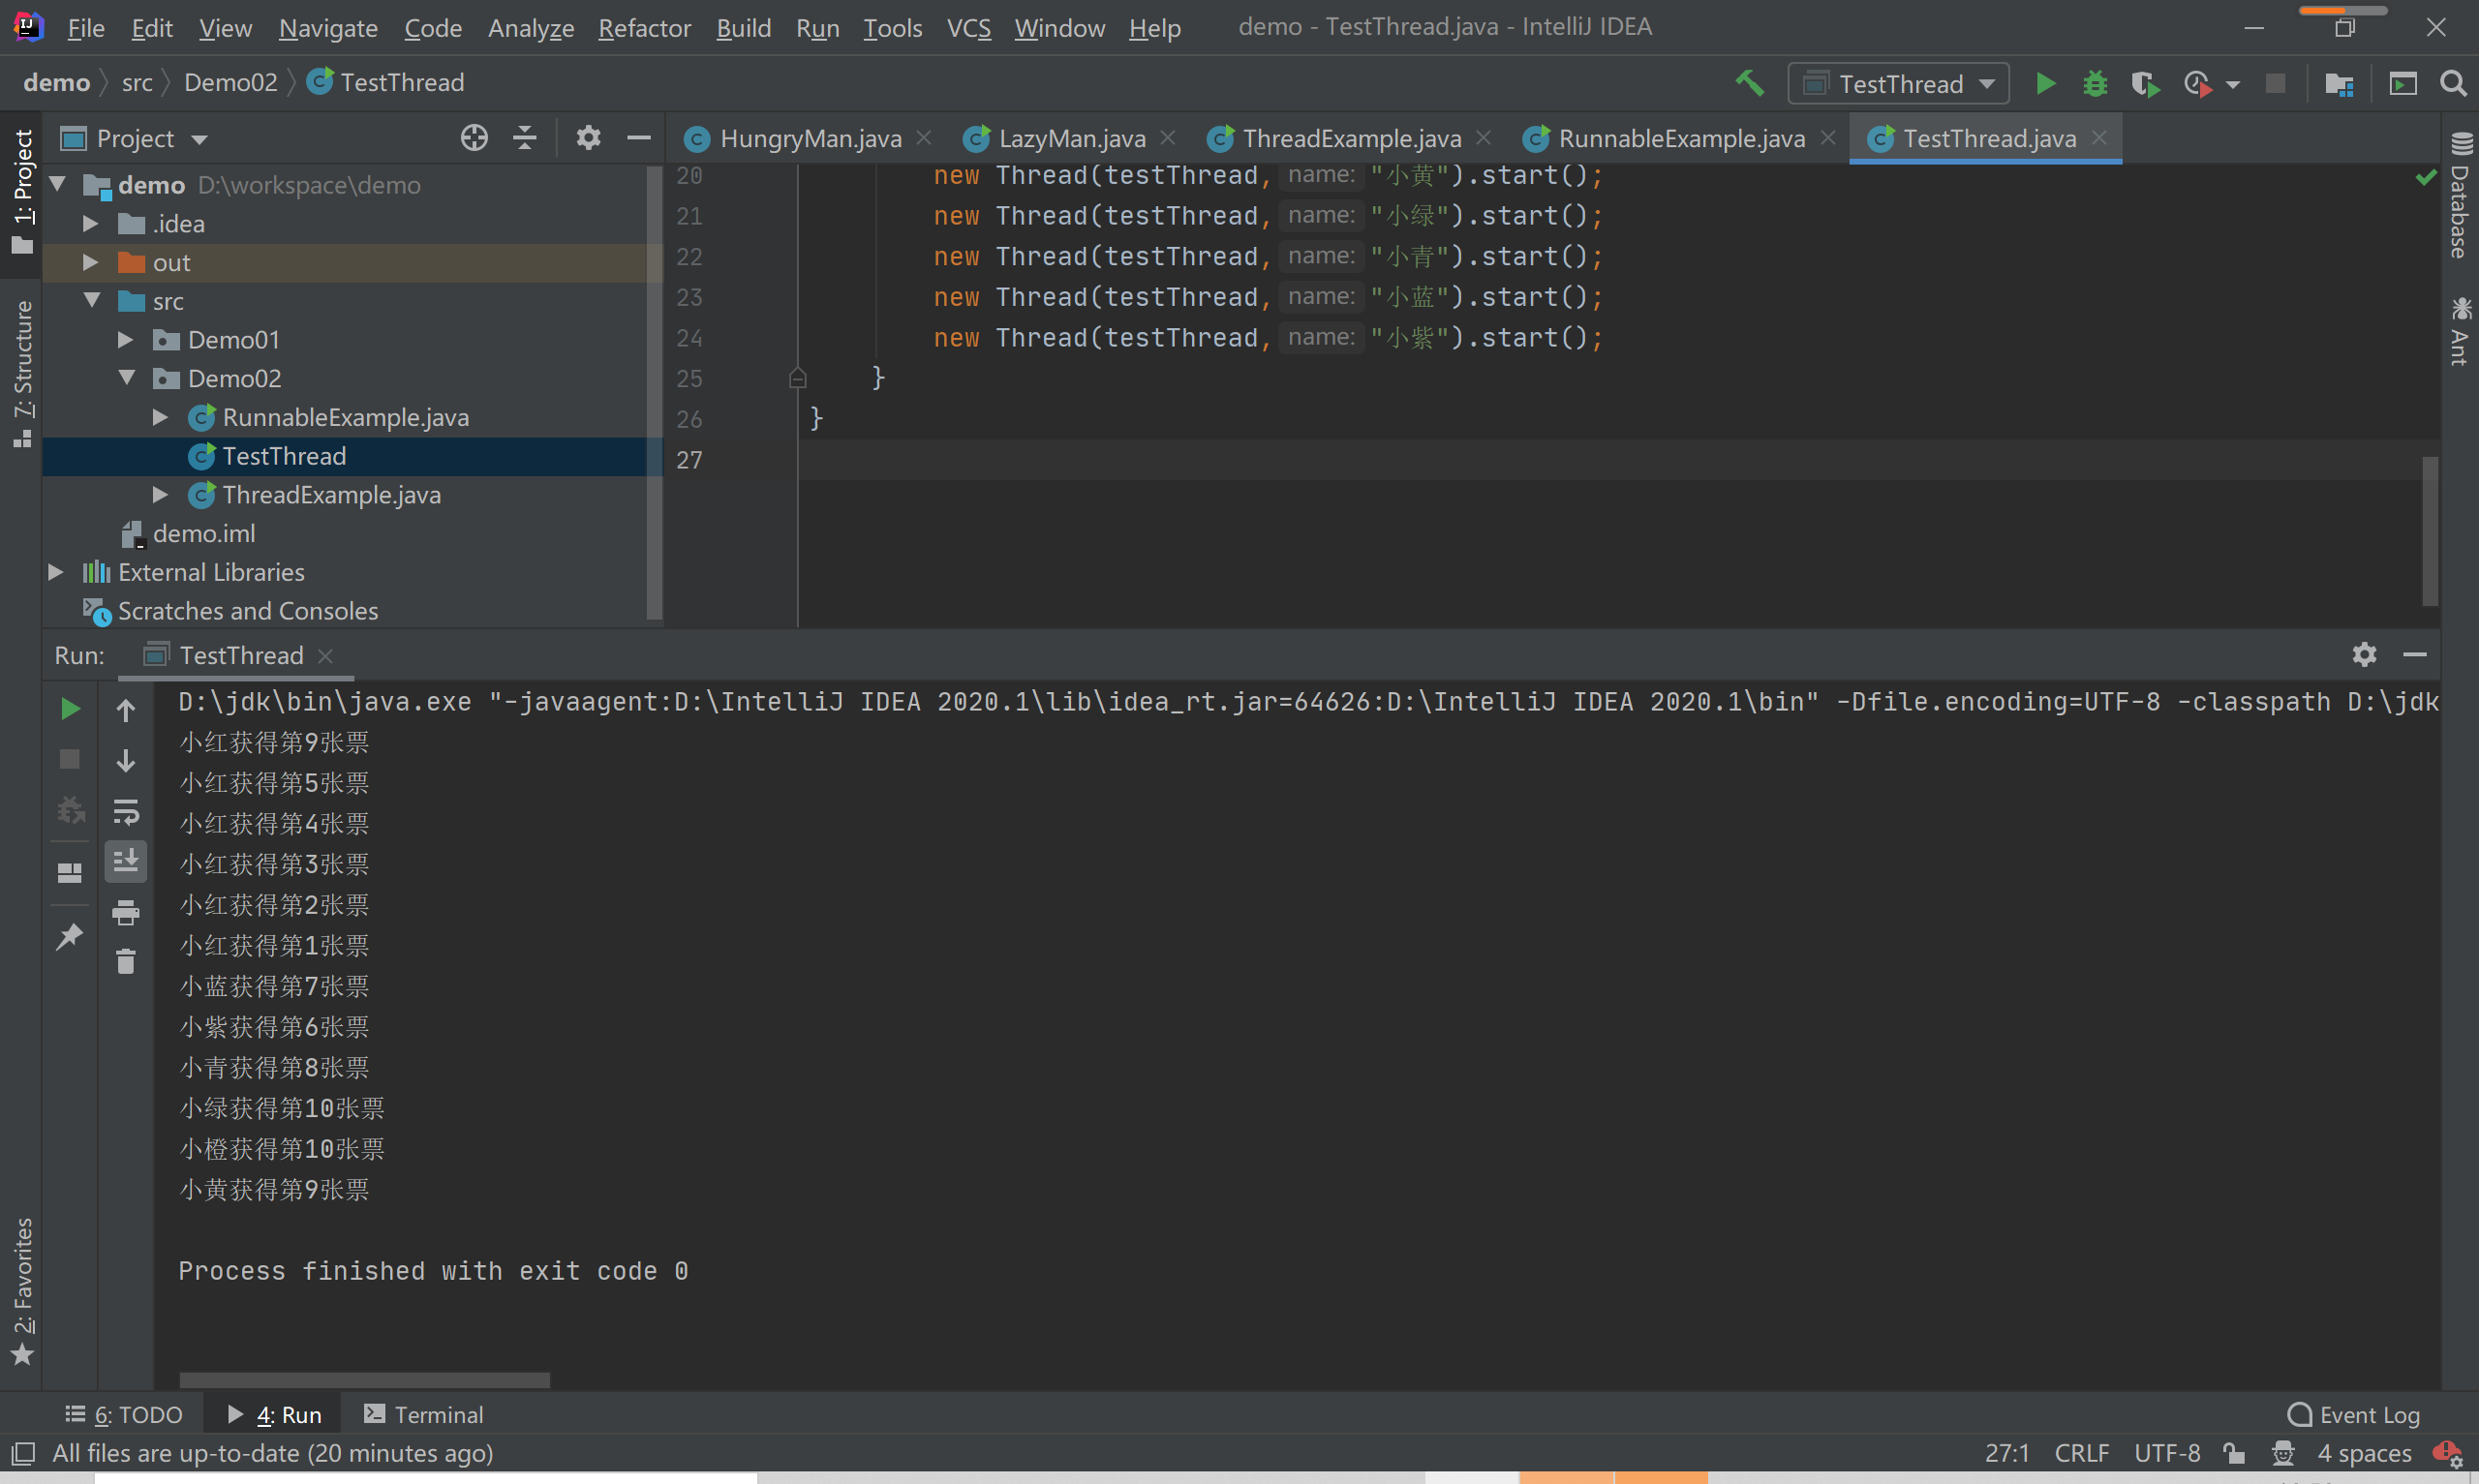Image resolution: width=2479 pixels, height=1484 pixels.
Task: Select Scratches and Consoles in the tree
Action: [x=247, y=611]
